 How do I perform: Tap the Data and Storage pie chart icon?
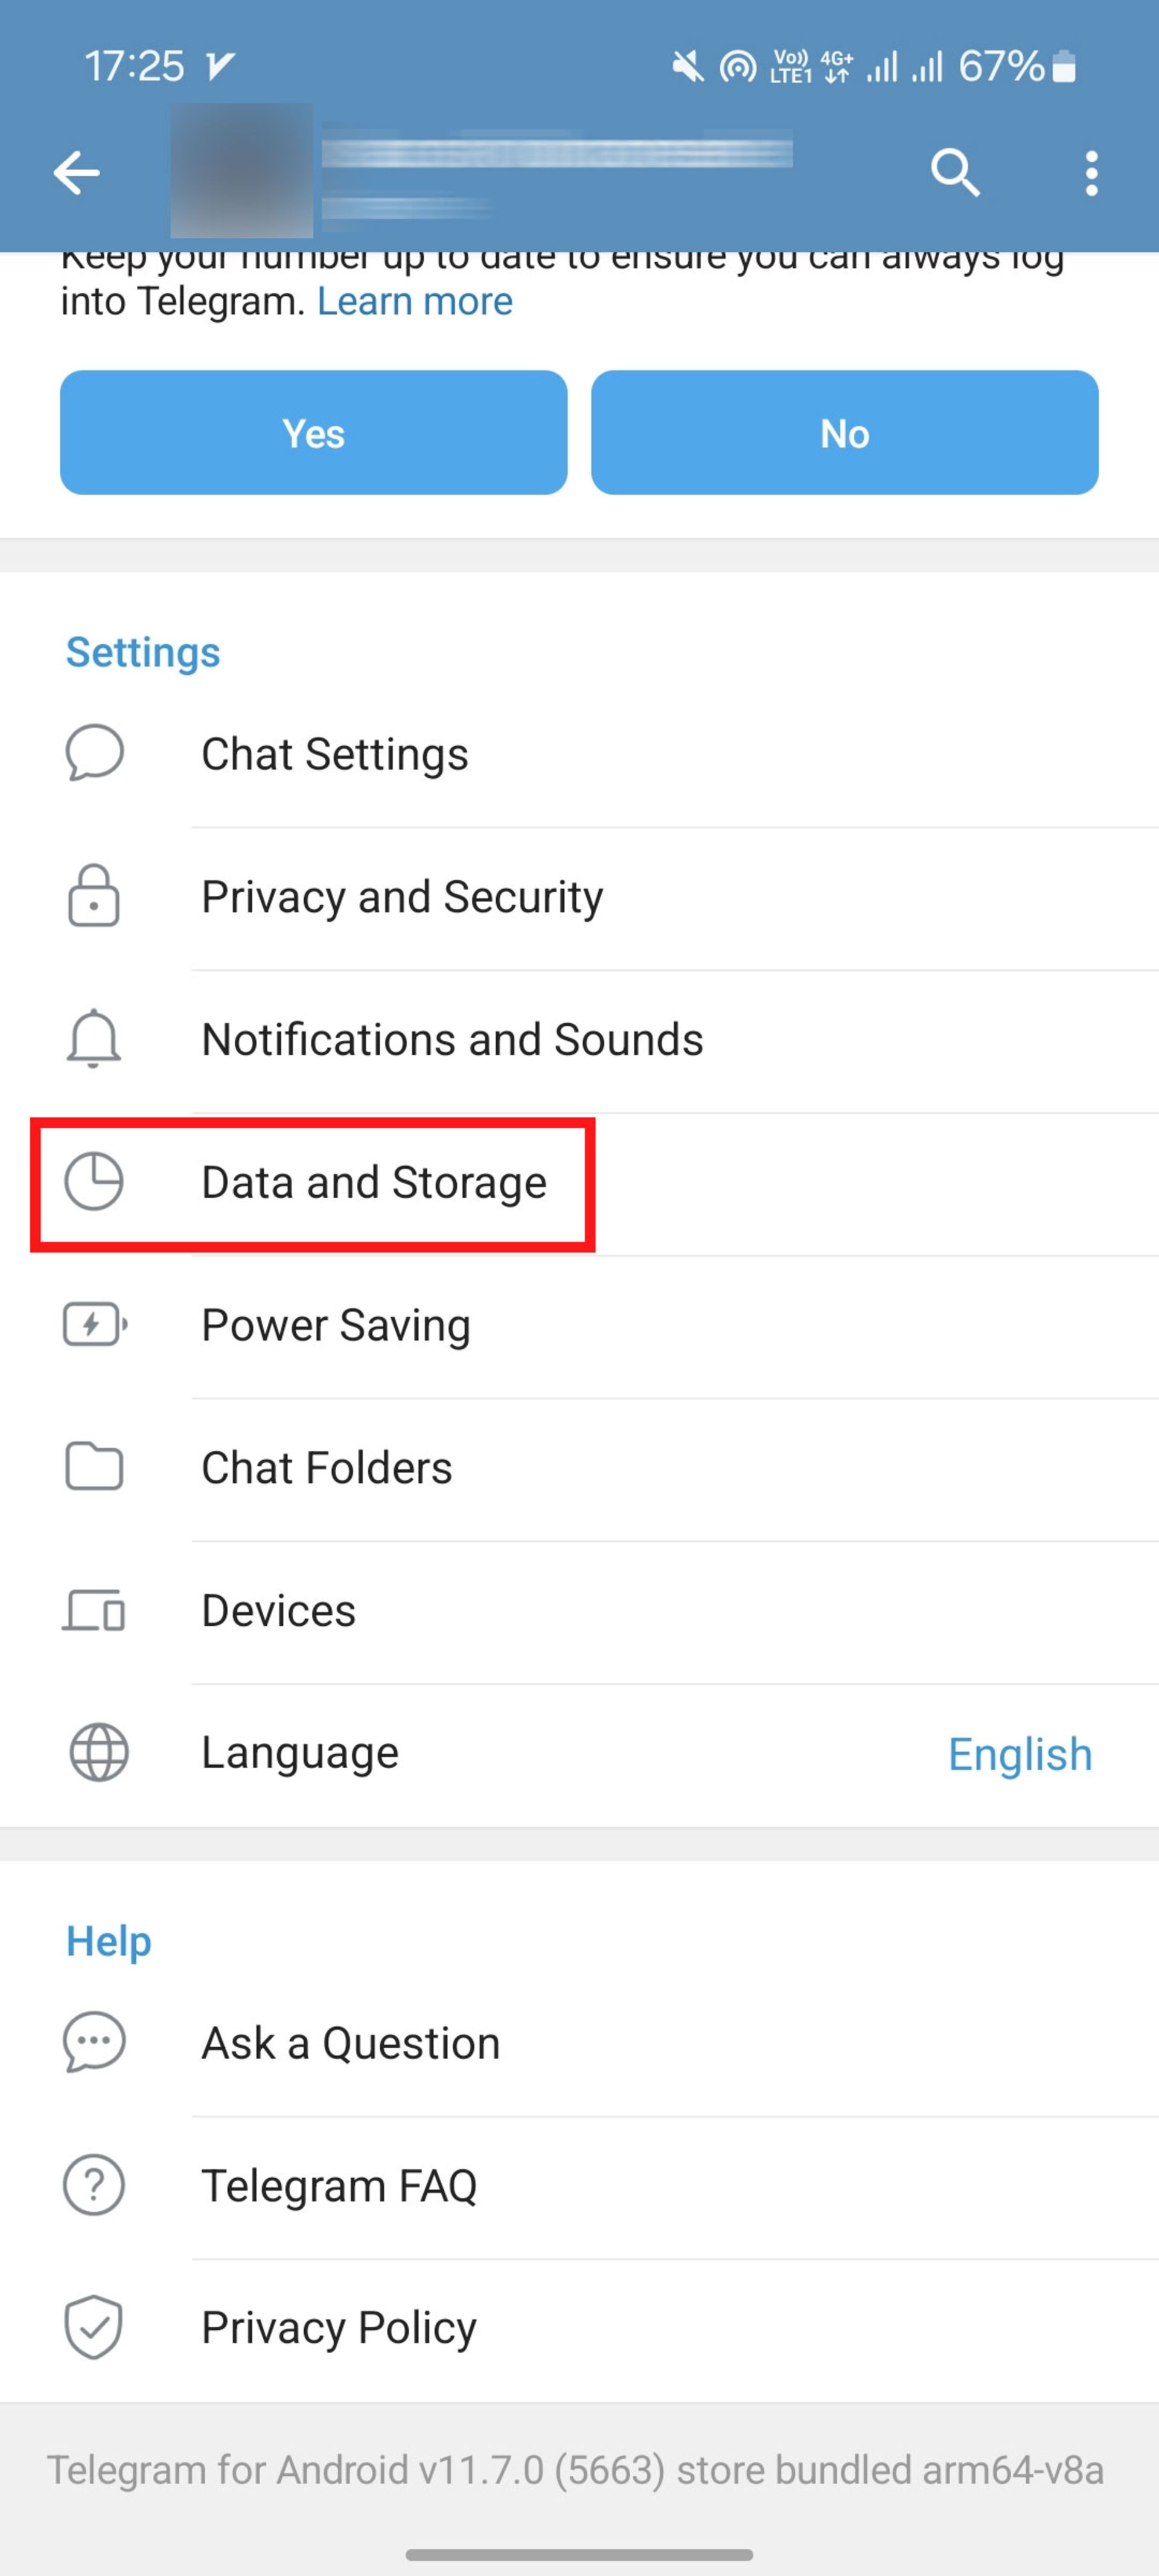click(94, 1181)
